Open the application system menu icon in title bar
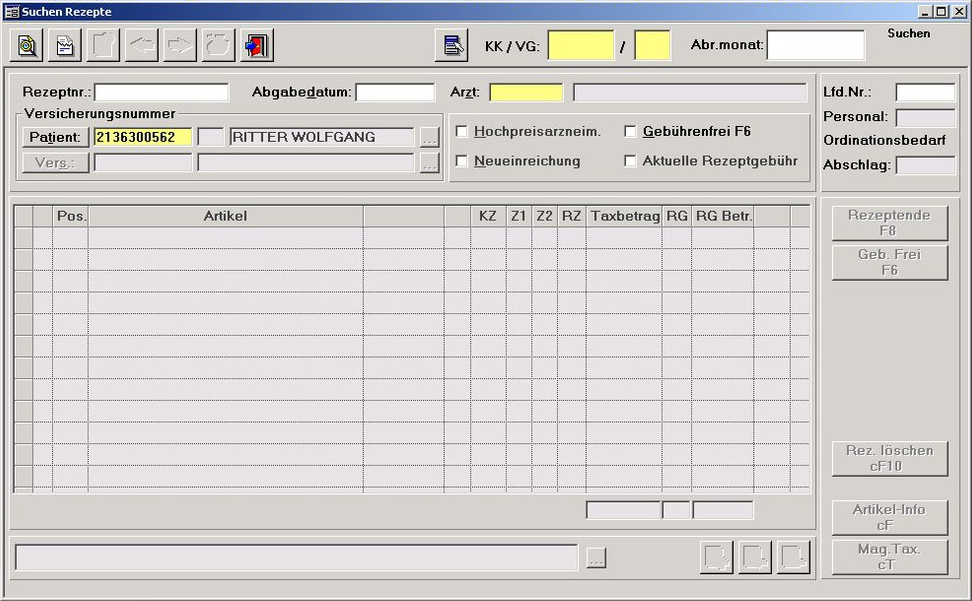Screen dimensions: 972x601 11,11
